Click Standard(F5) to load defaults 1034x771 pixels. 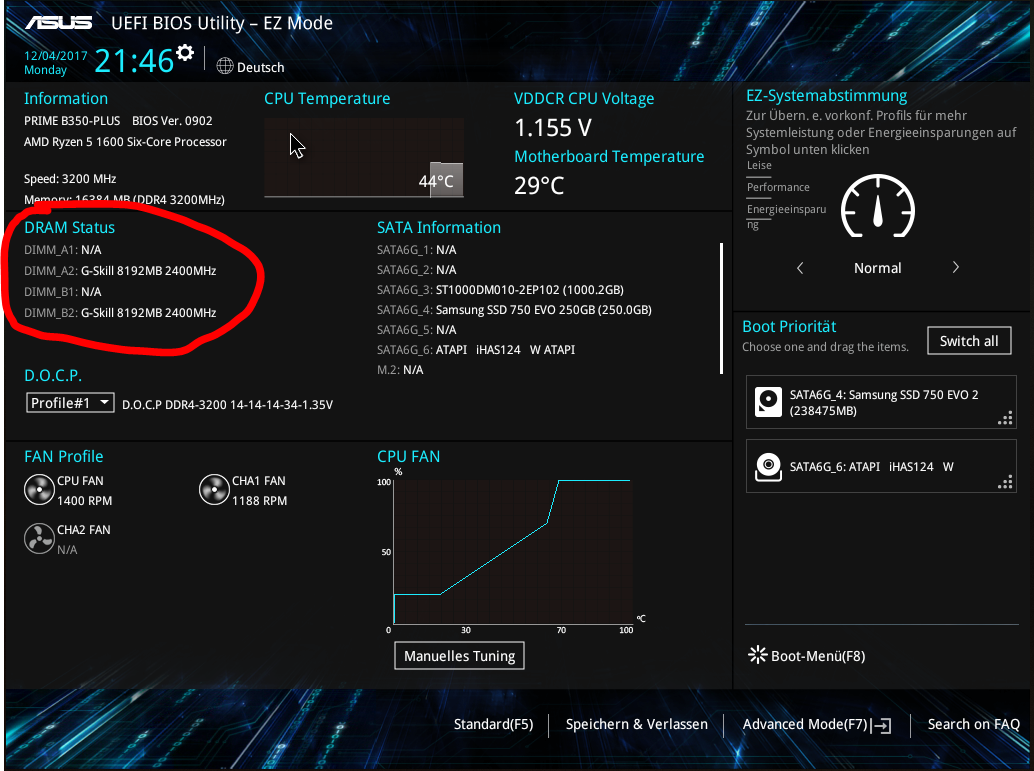[493, 724]
